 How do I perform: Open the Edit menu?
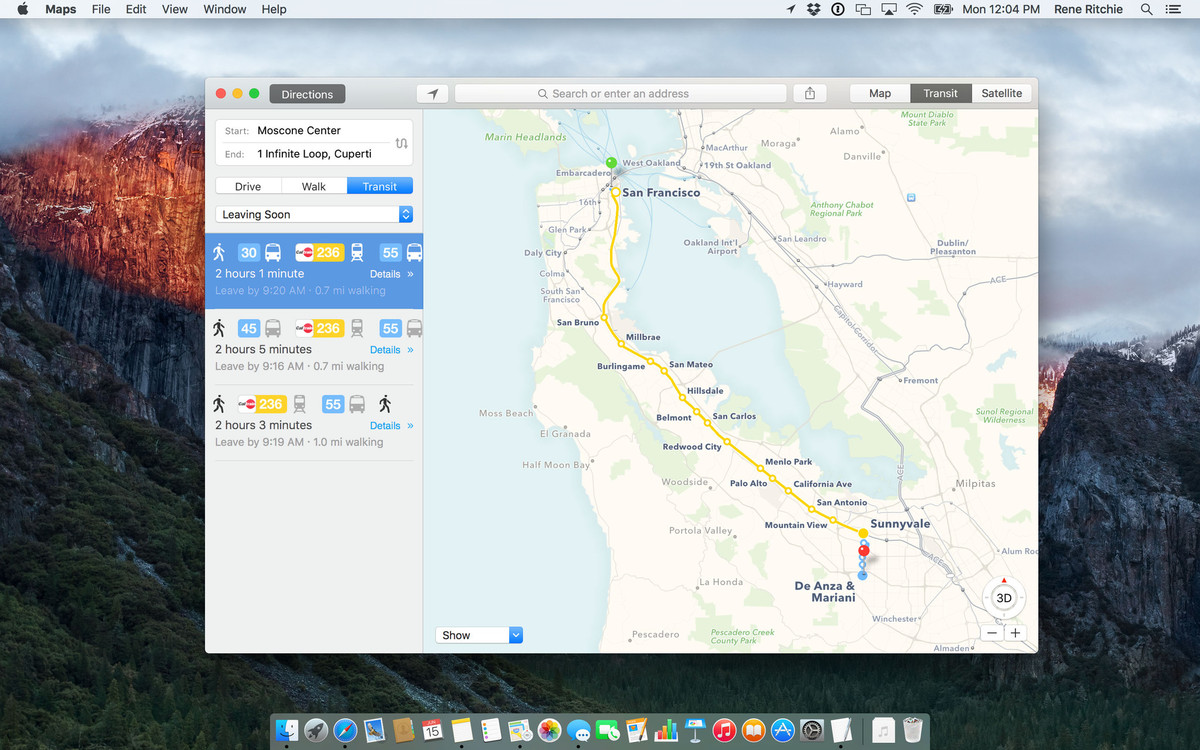click(136, 9)
